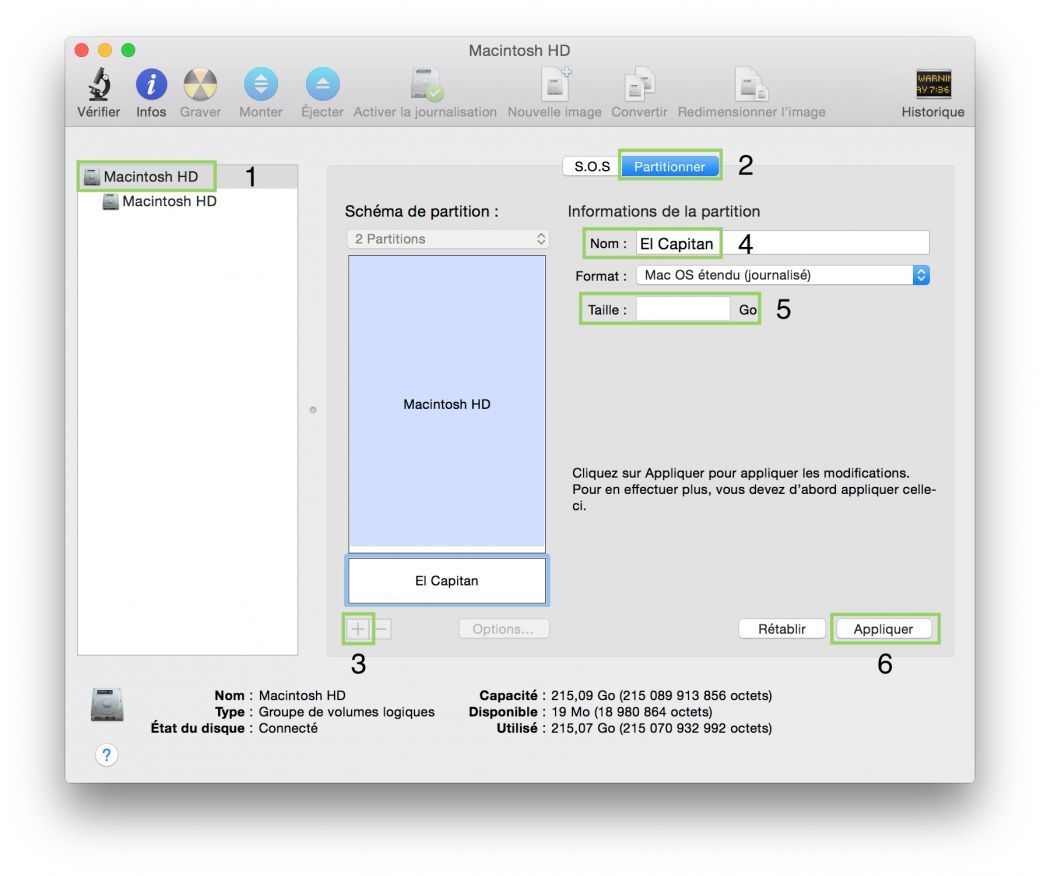Click the Type value Groupe de volumes logiques
The height and width of the screenshot is (876, 1040).
click(346, 712)
